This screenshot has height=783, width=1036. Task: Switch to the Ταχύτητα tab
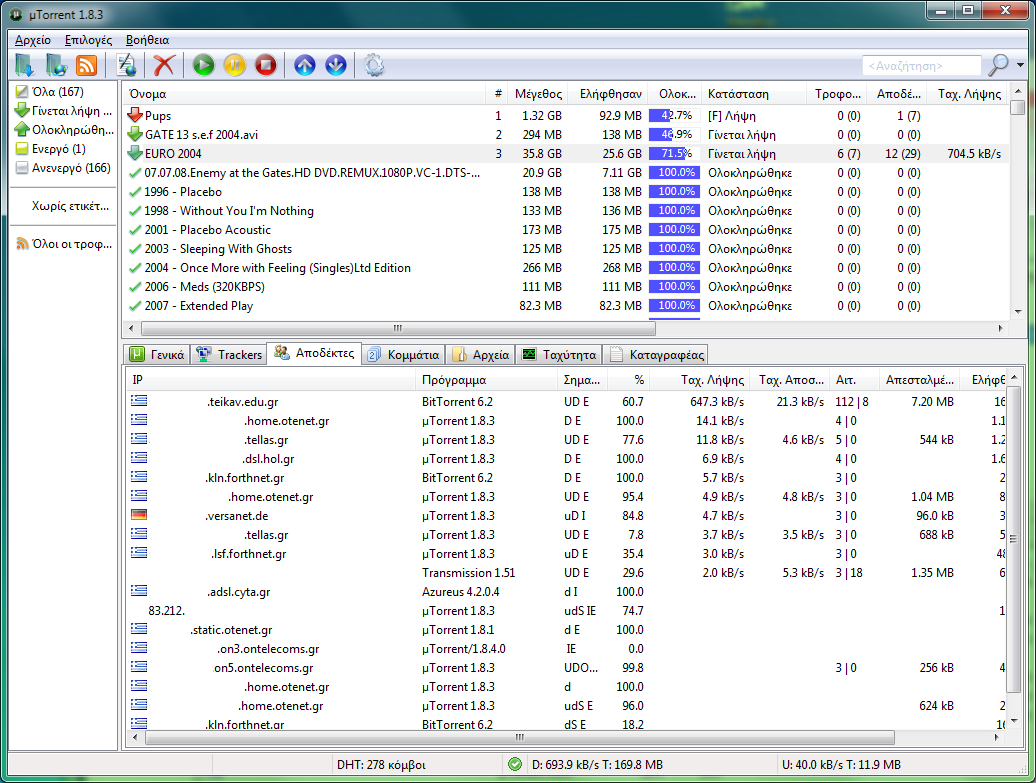click(x=558, y=355)
